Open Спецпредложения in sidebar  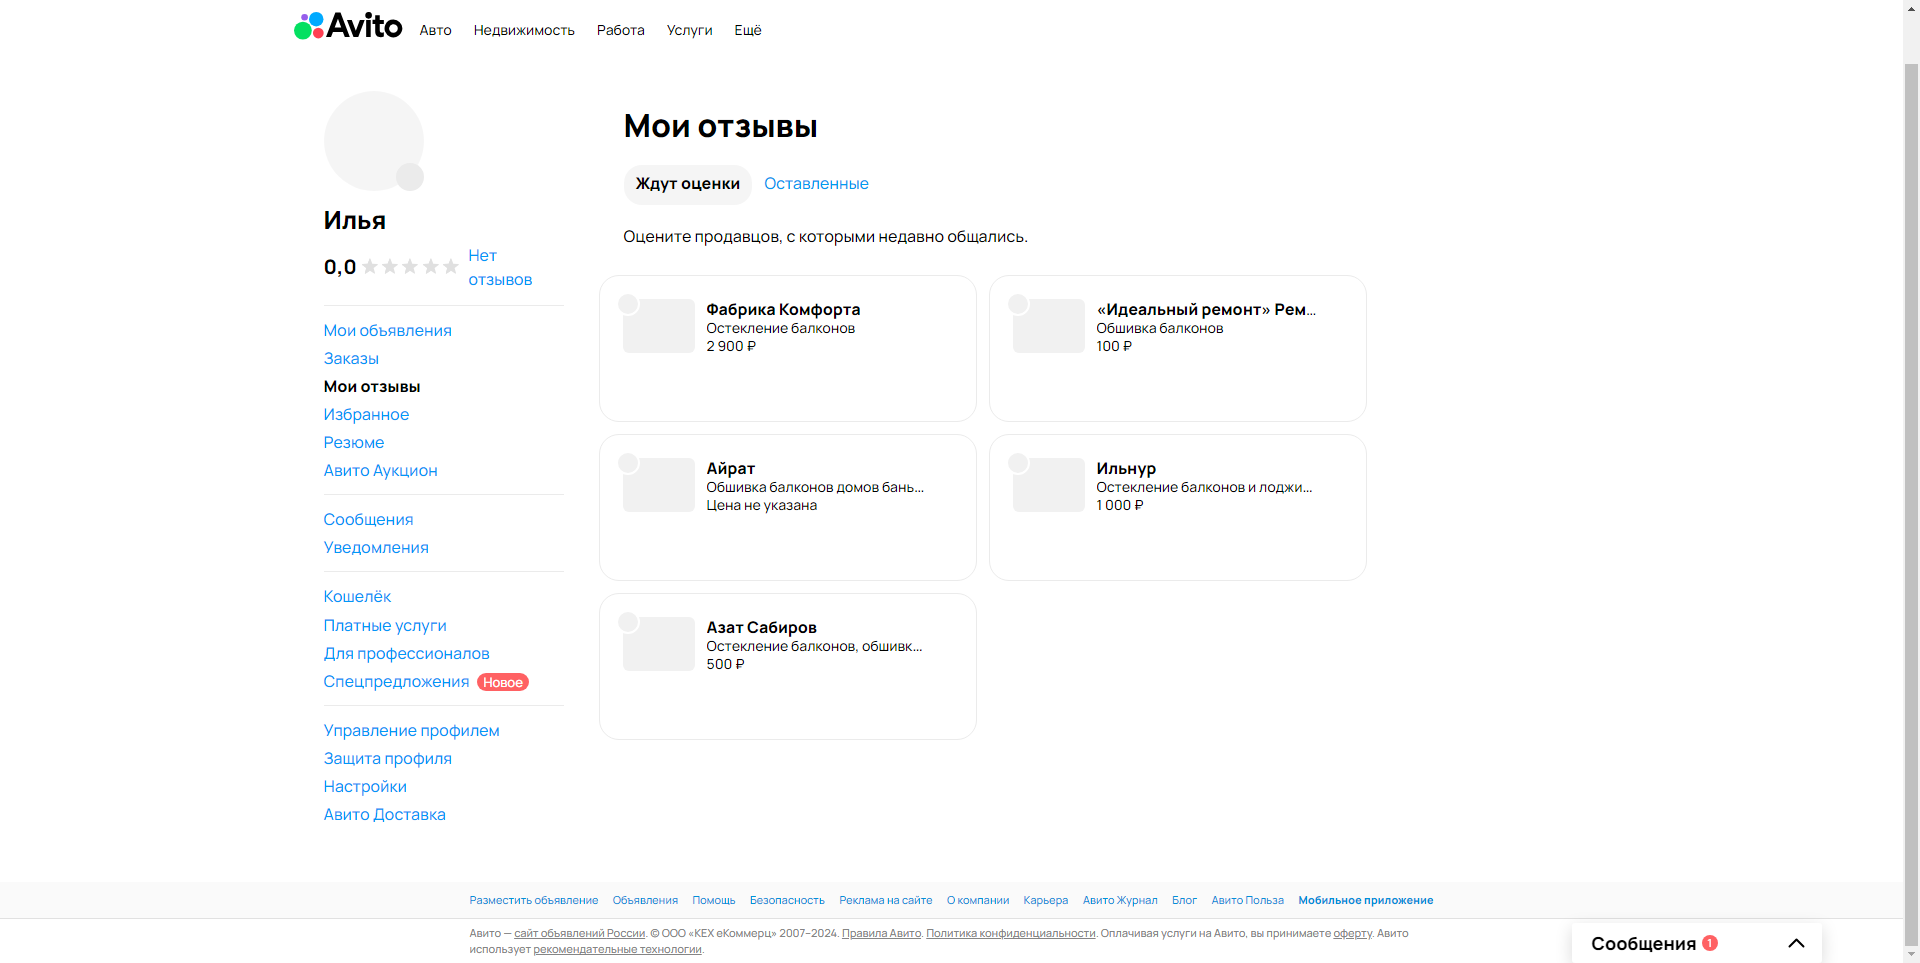pos(396,681)
